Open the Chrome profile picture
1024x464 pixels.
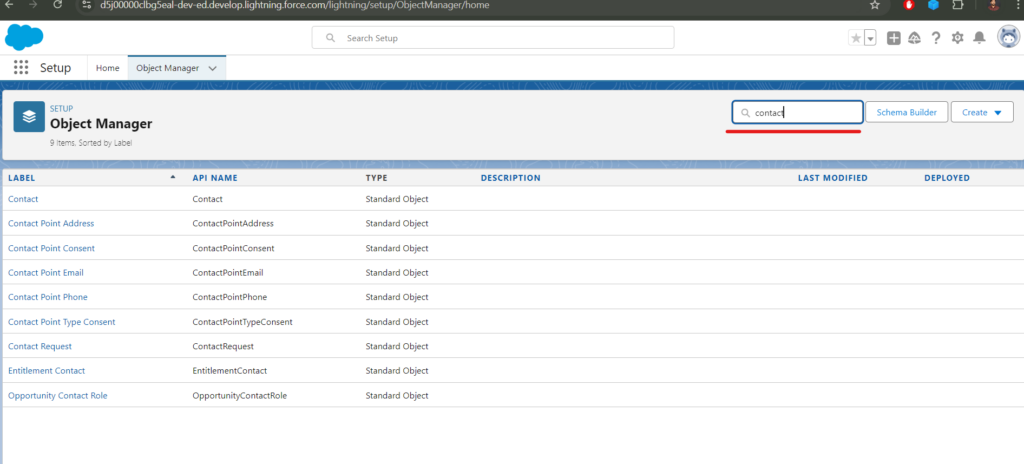[993, 5]
